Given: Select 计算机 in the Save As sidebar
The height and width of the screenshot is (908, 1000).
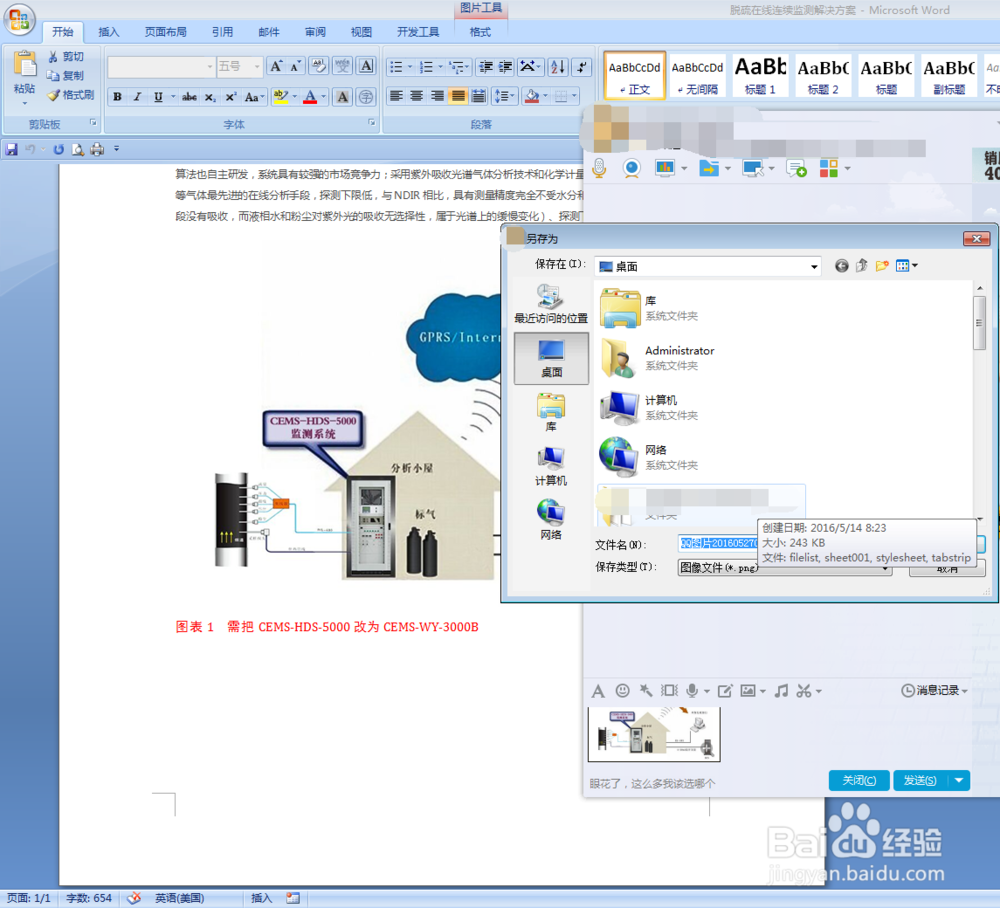Looking at the screenshot, I should (551, 467).
